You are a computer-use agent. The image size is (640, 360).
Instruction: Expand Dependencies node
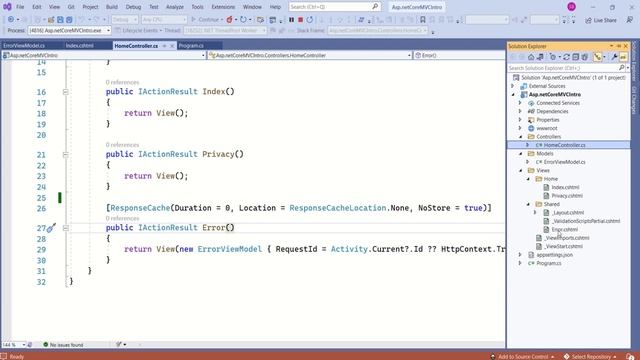(520, 111)
